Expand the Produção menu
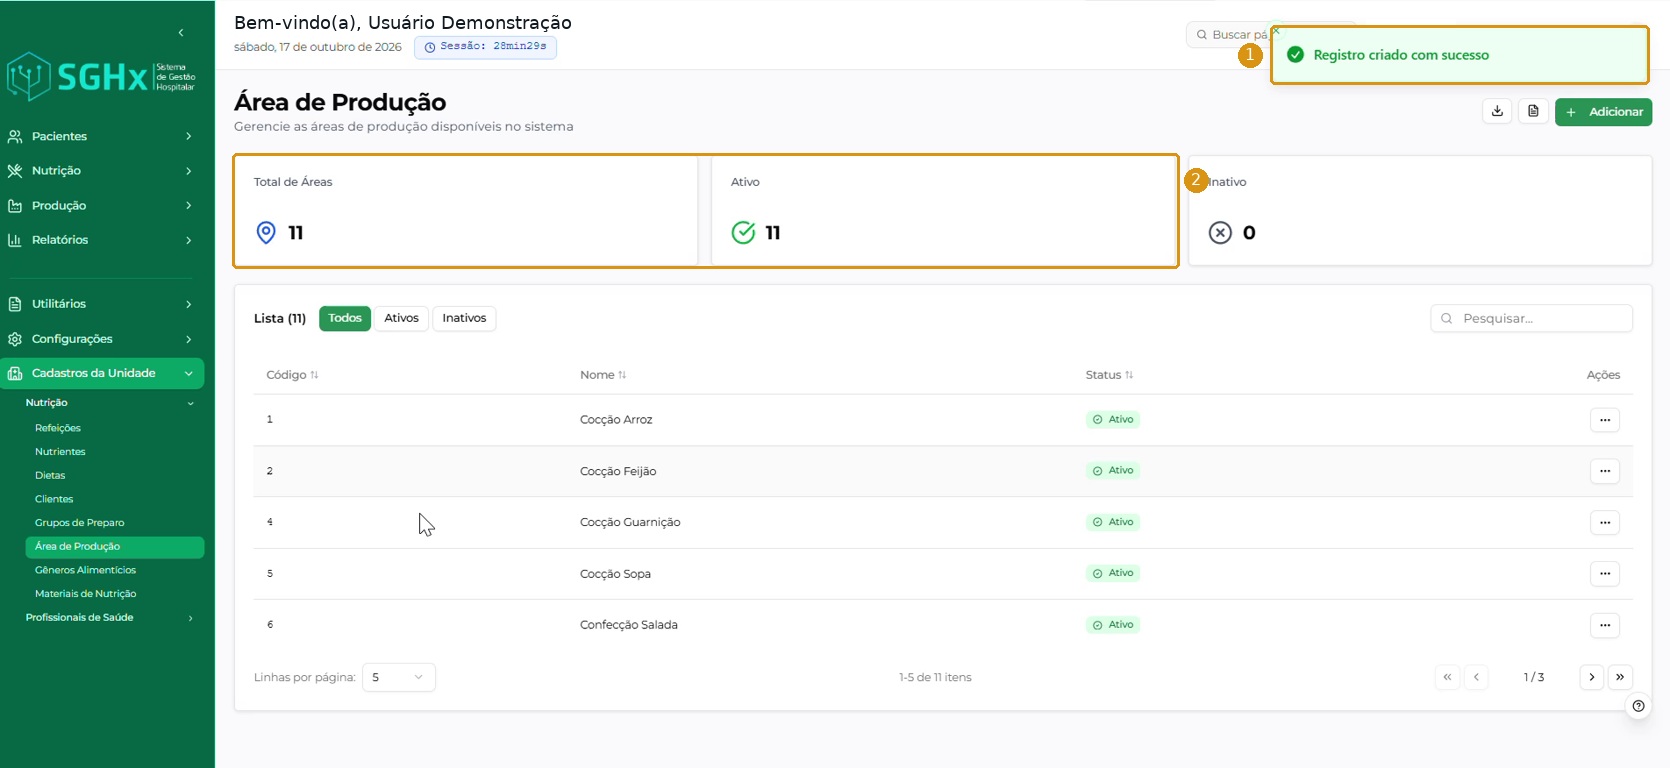Image resolution: width=1670 pixels, height=768 pixels. [x=103, y=206]
